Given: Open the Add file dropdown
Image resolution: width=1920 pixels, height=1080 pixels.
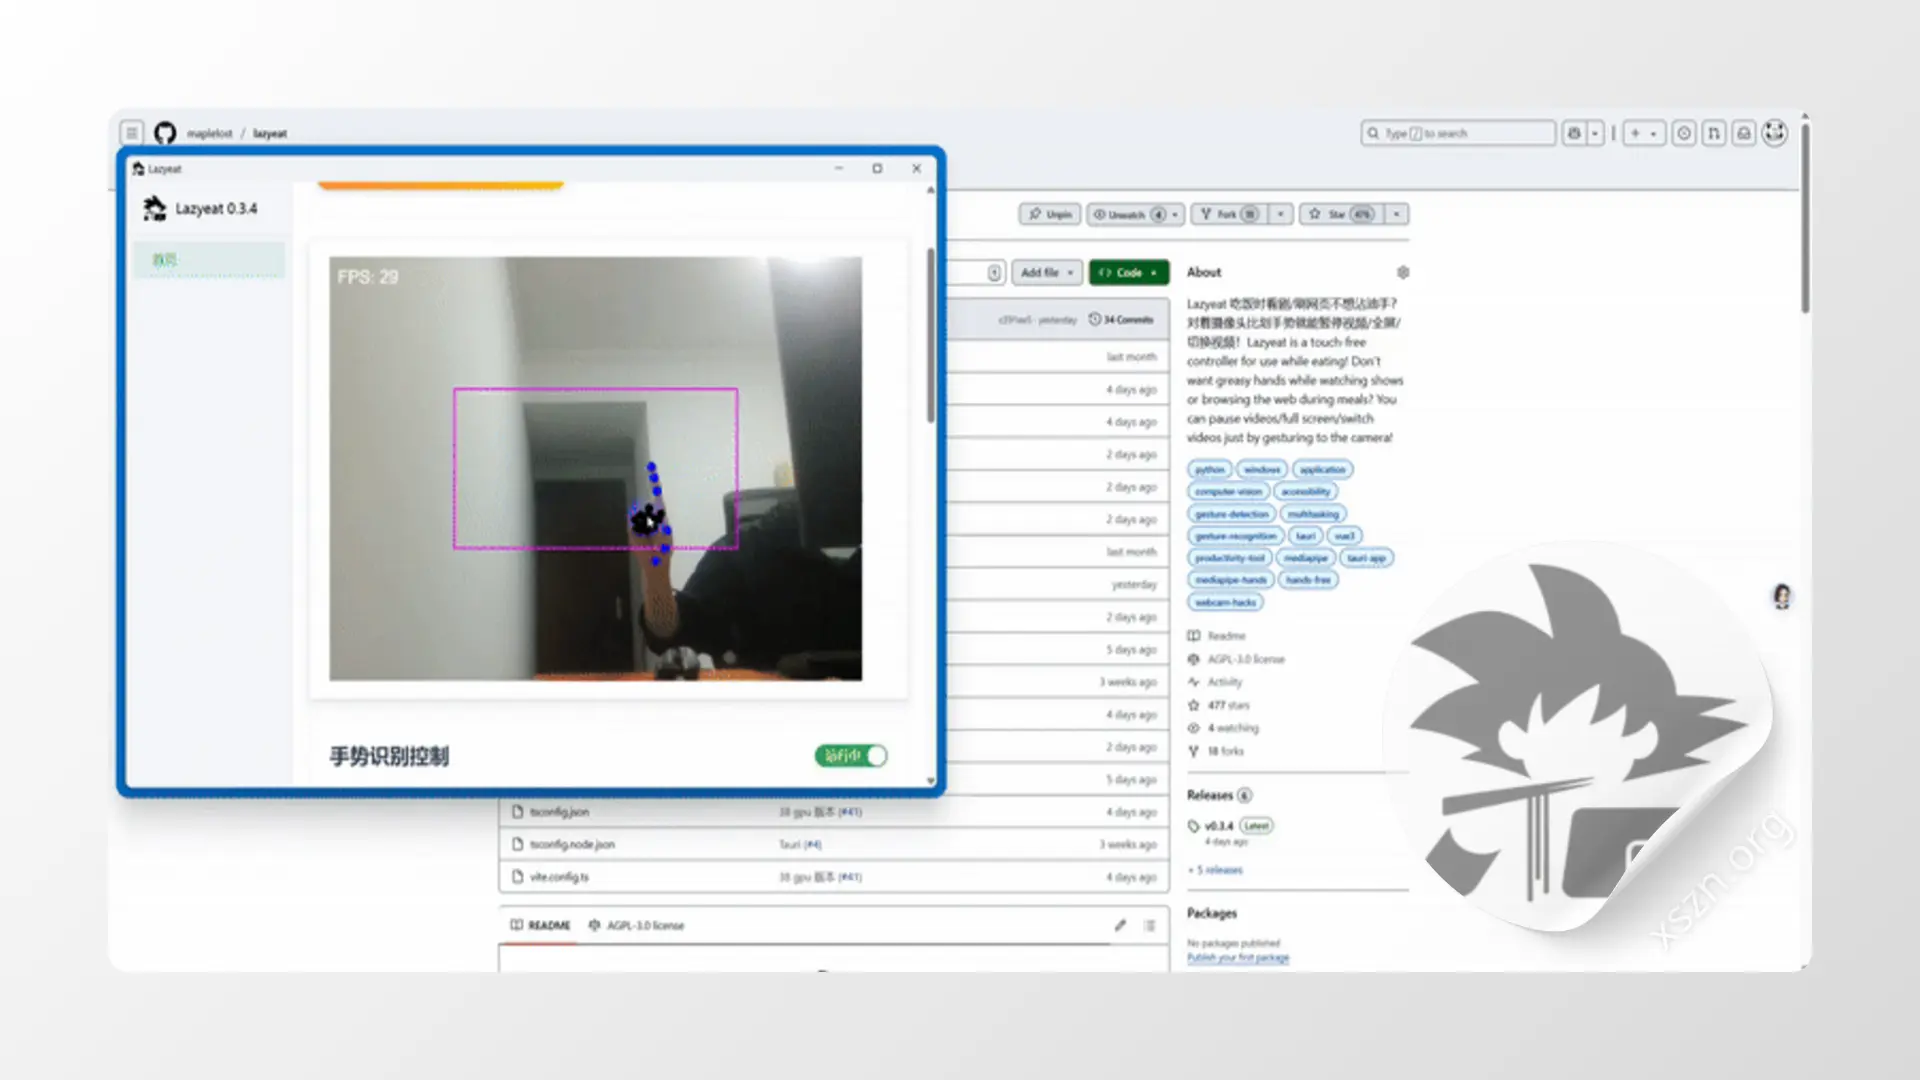Looking at the screenshot, I should click(1047, 272).
